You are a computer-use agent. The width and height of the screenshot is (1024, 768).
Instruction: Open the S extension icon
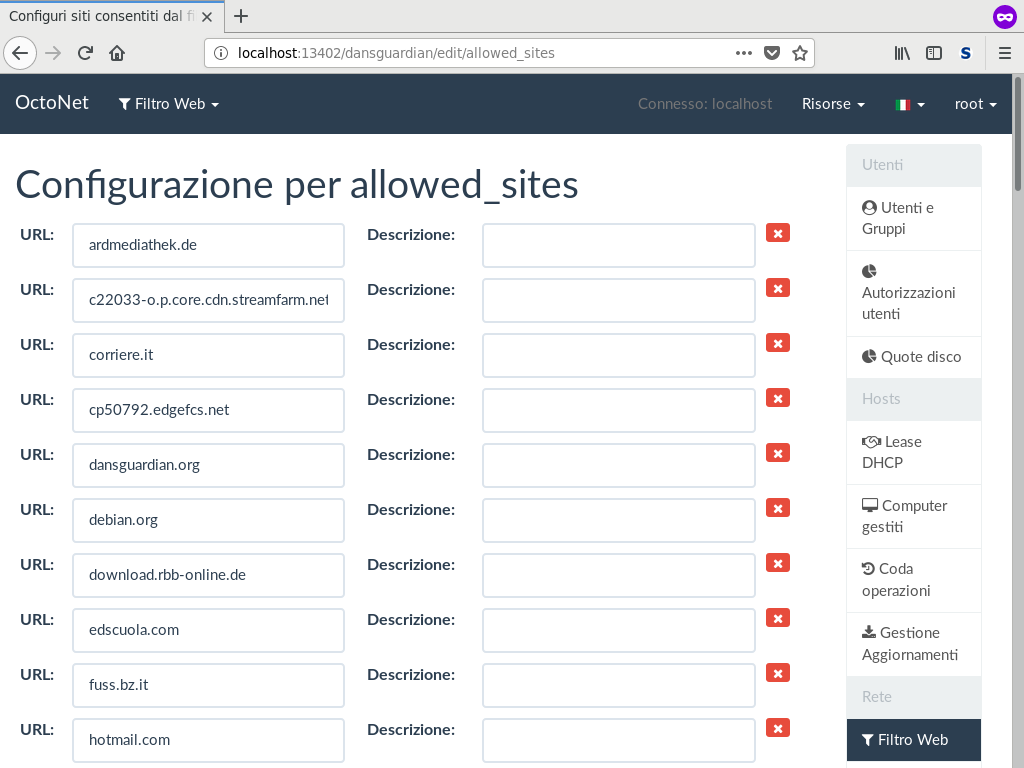(x=966, y=53)
